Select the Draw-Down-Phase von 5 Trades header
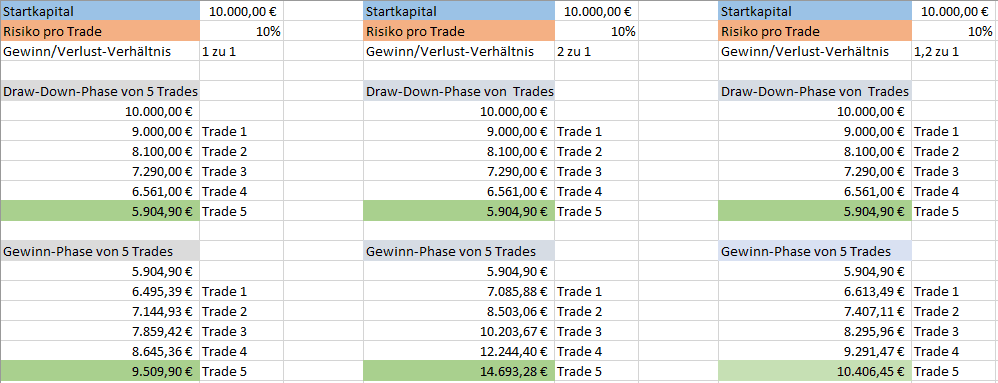 [100, 92]
